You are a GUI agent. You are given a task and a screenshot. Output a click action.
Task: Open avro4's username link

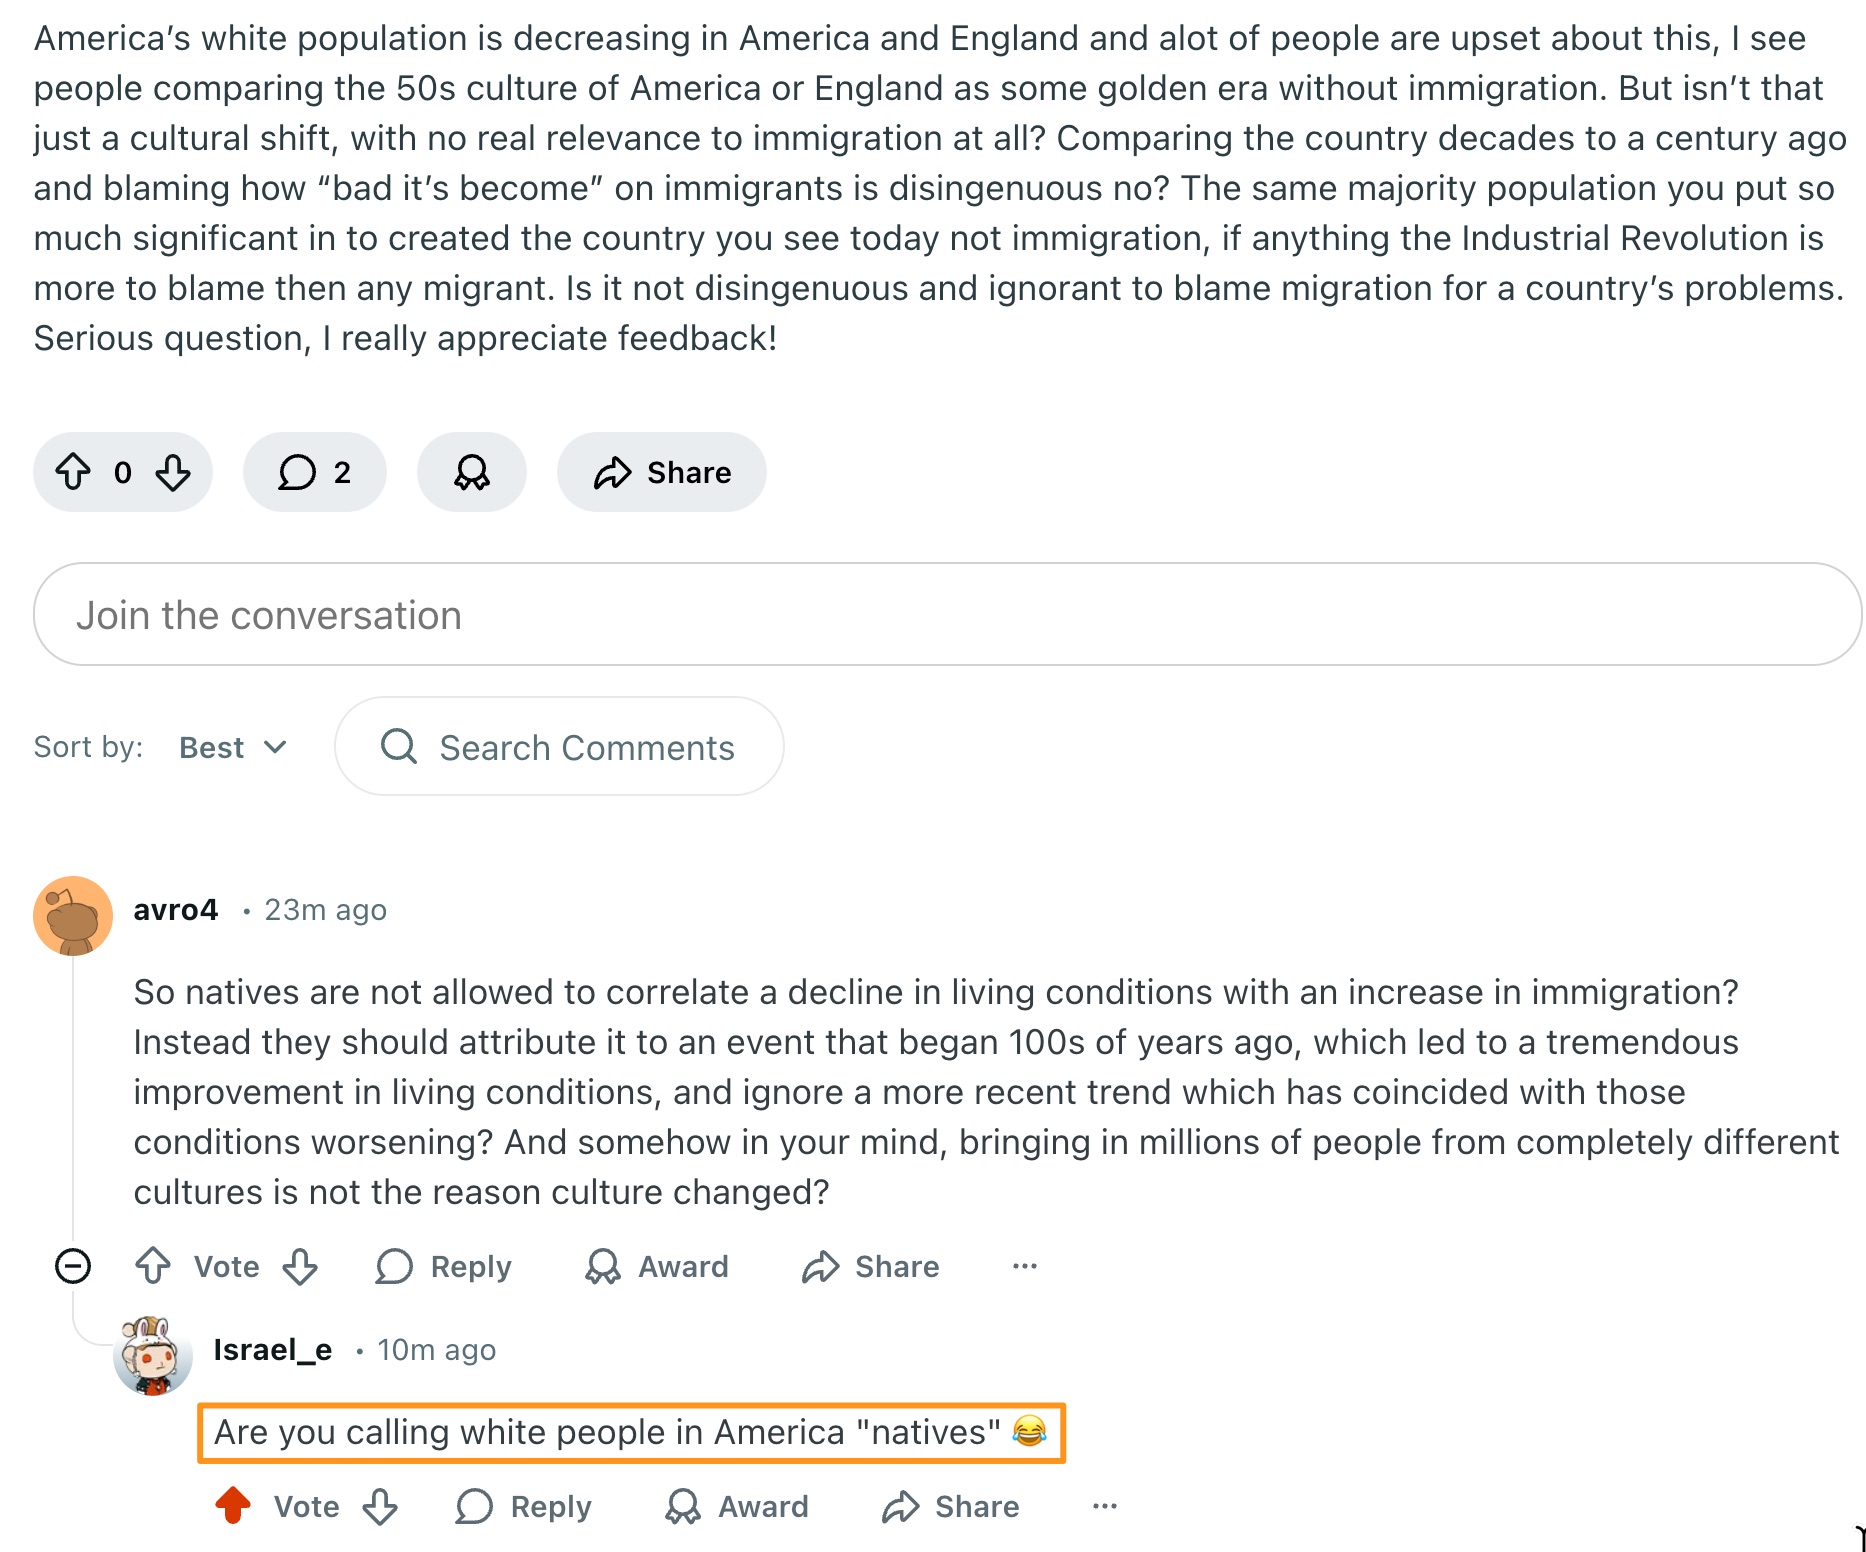coord(176,909)
